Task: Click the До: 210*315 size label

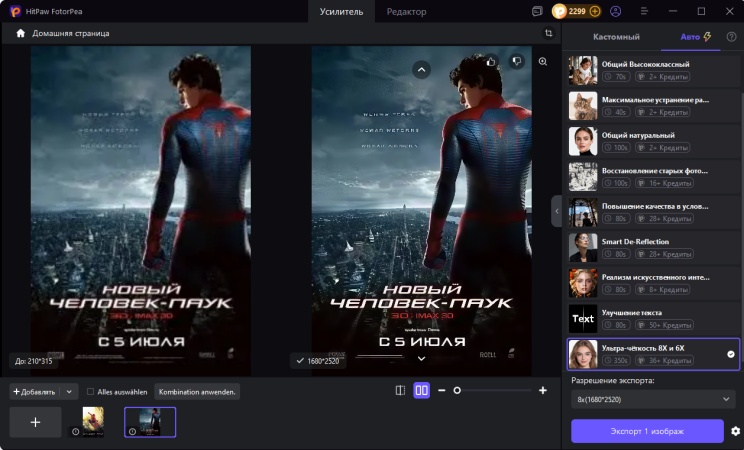Action: [33, 361]
